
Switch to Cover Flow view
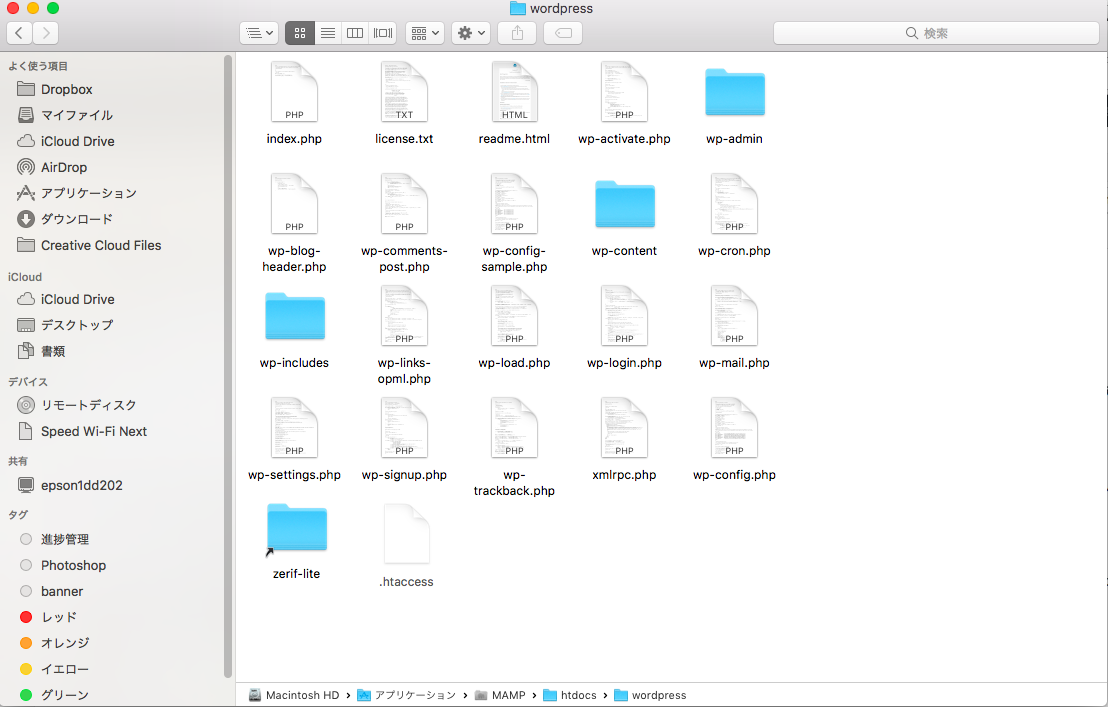[x=383, y=32]
